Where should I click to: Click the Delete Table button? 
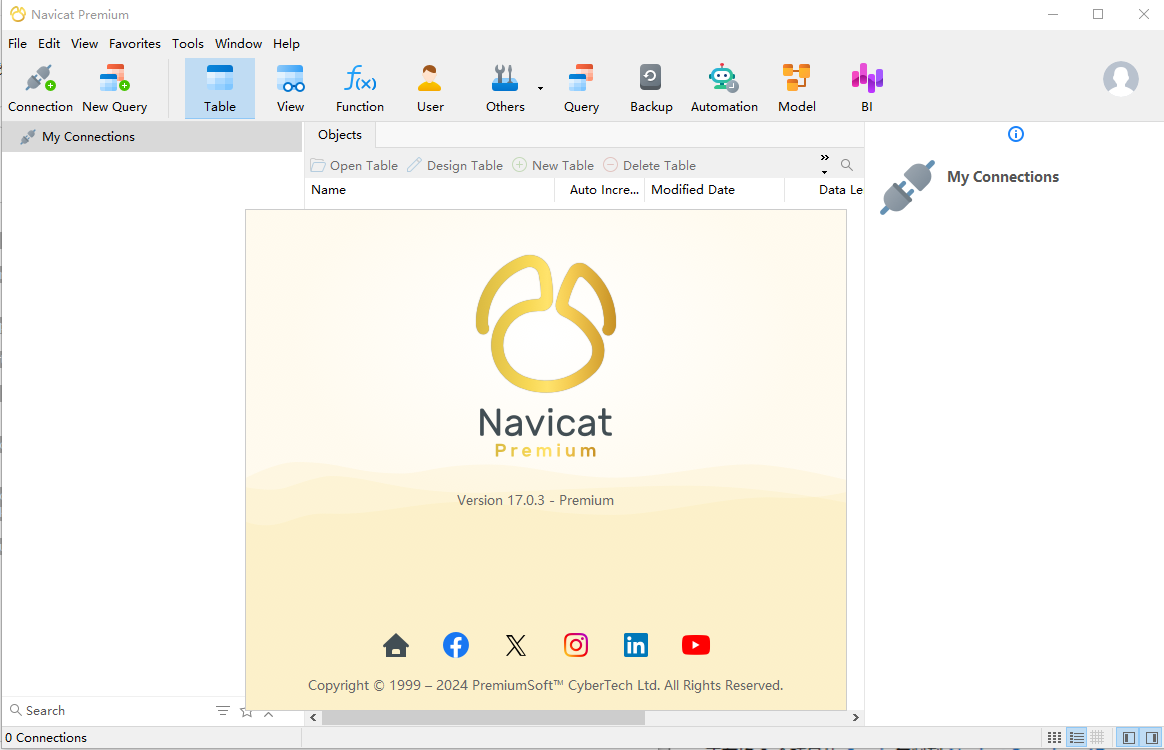(650, 166)
